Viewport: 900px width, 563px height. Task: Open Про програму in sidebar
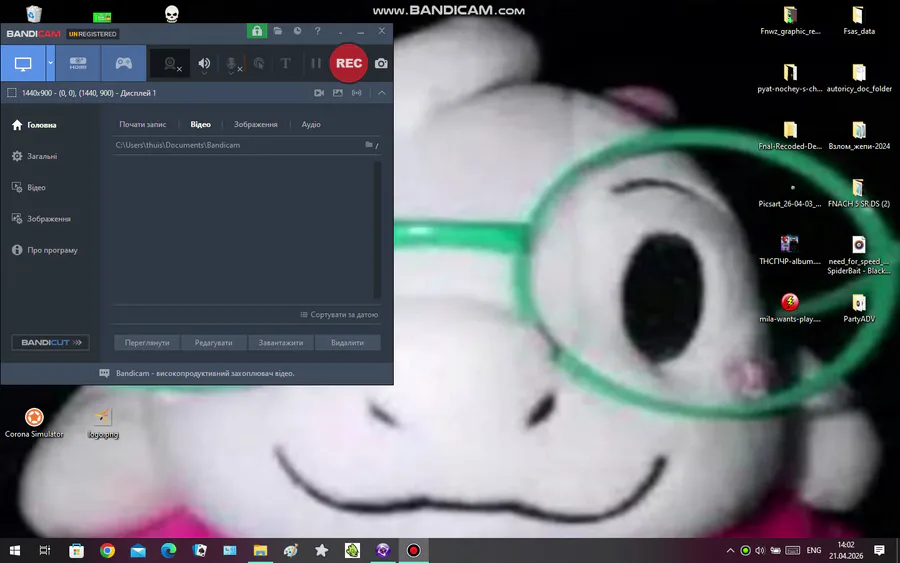(x=45, y=250)
